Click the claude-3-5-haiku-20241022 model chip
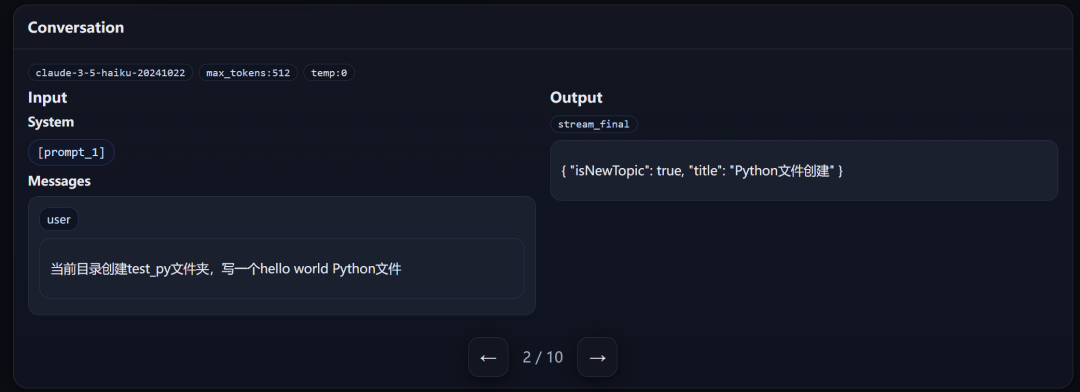This screenshot has width=1080, height=392. (110, 72)
